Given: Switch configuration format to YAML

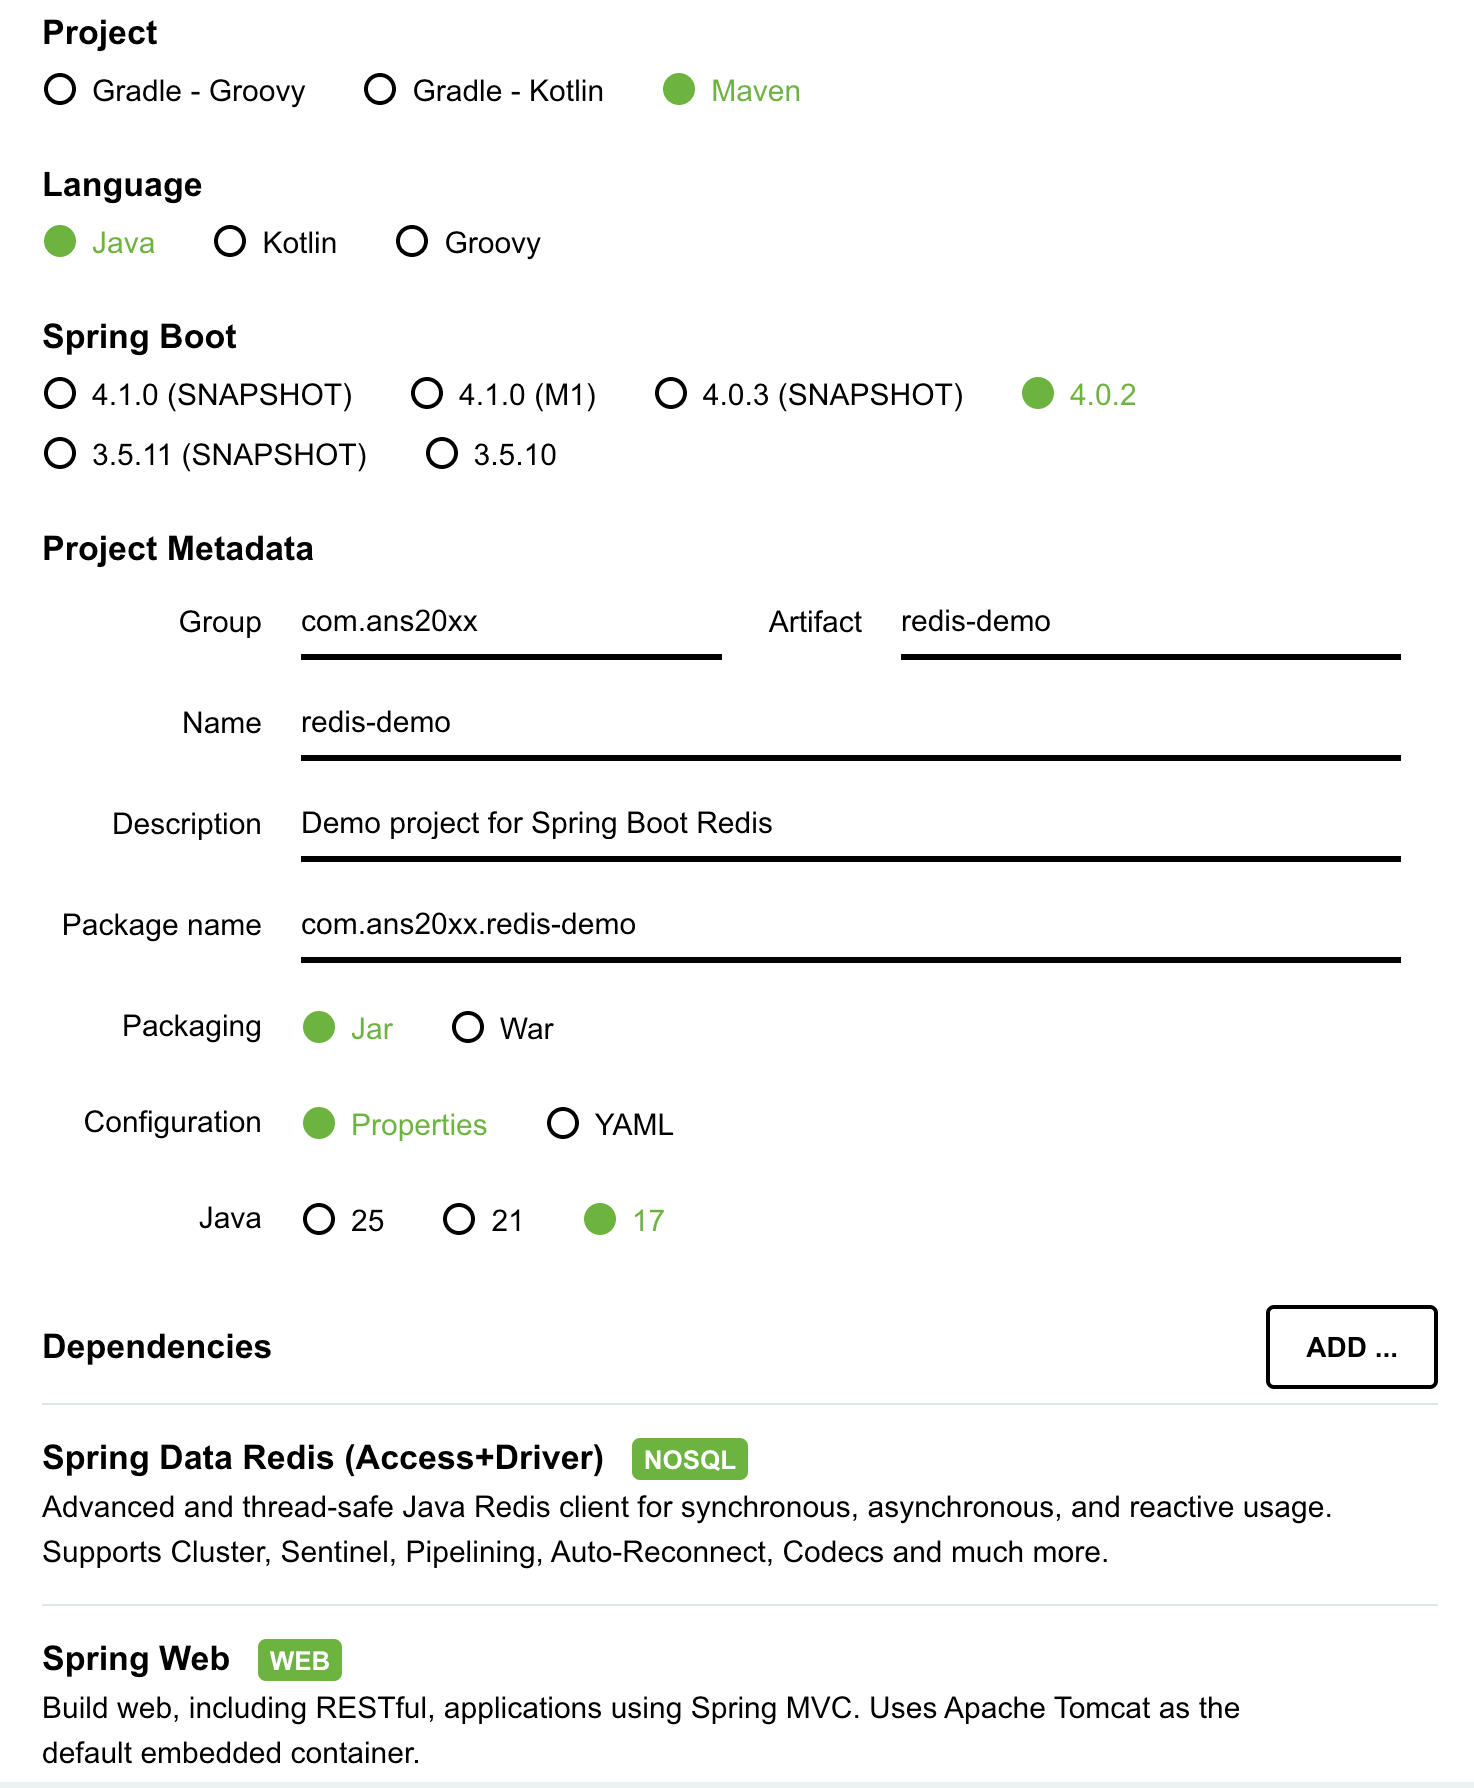Looking at the screenshot, I should (610, 1124).
